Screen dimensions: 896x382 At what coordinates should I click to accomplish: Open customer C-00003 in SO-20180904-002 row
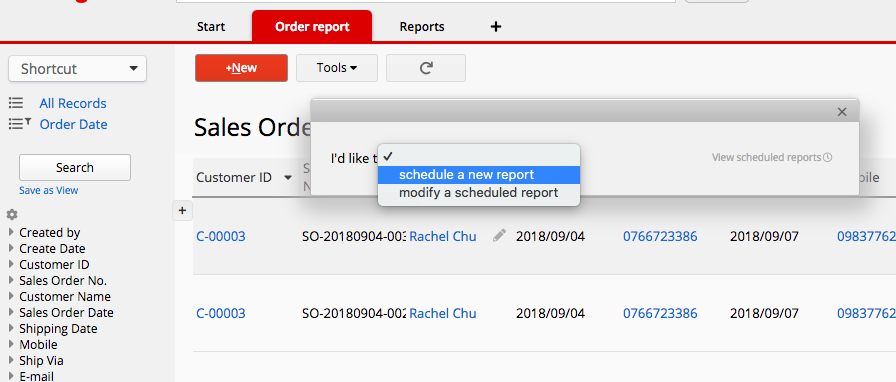click(221, 313)
